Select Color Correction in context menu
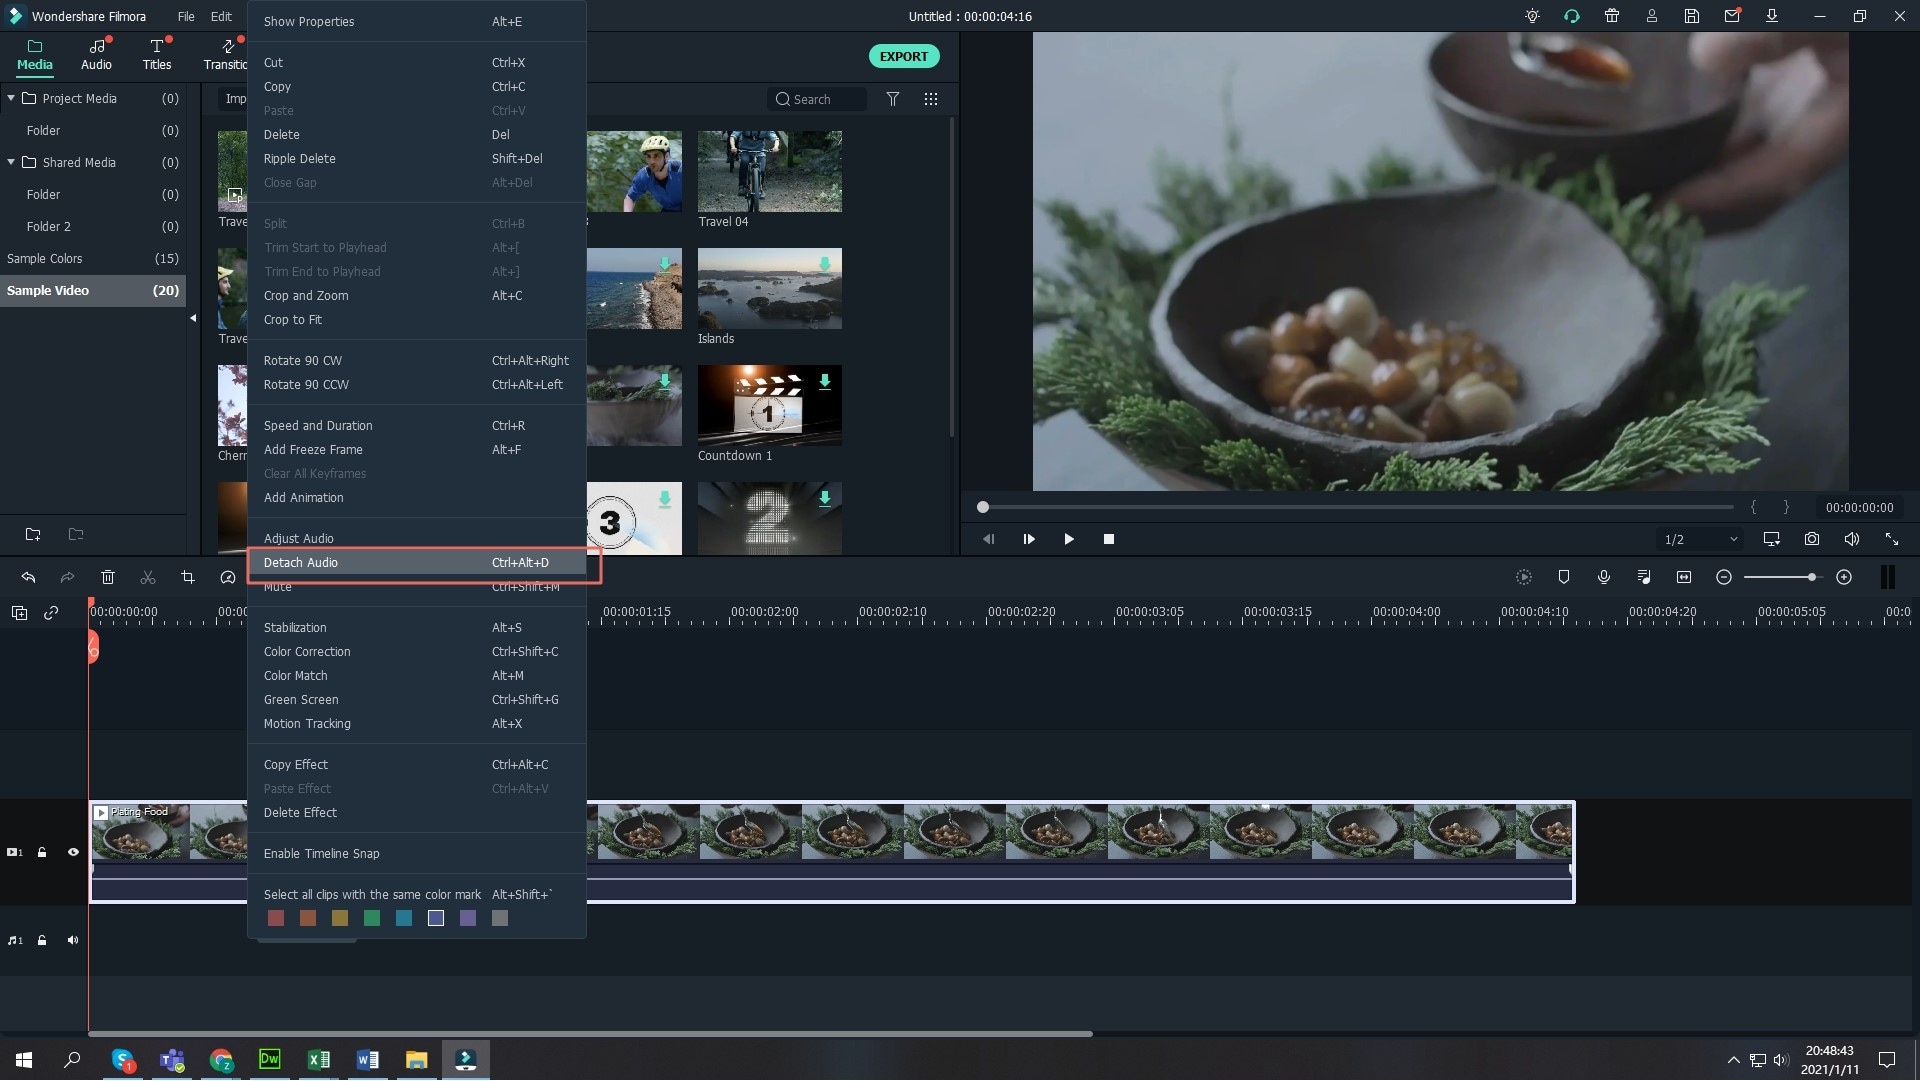The image size is (1920, 1081). click(309, 651)
